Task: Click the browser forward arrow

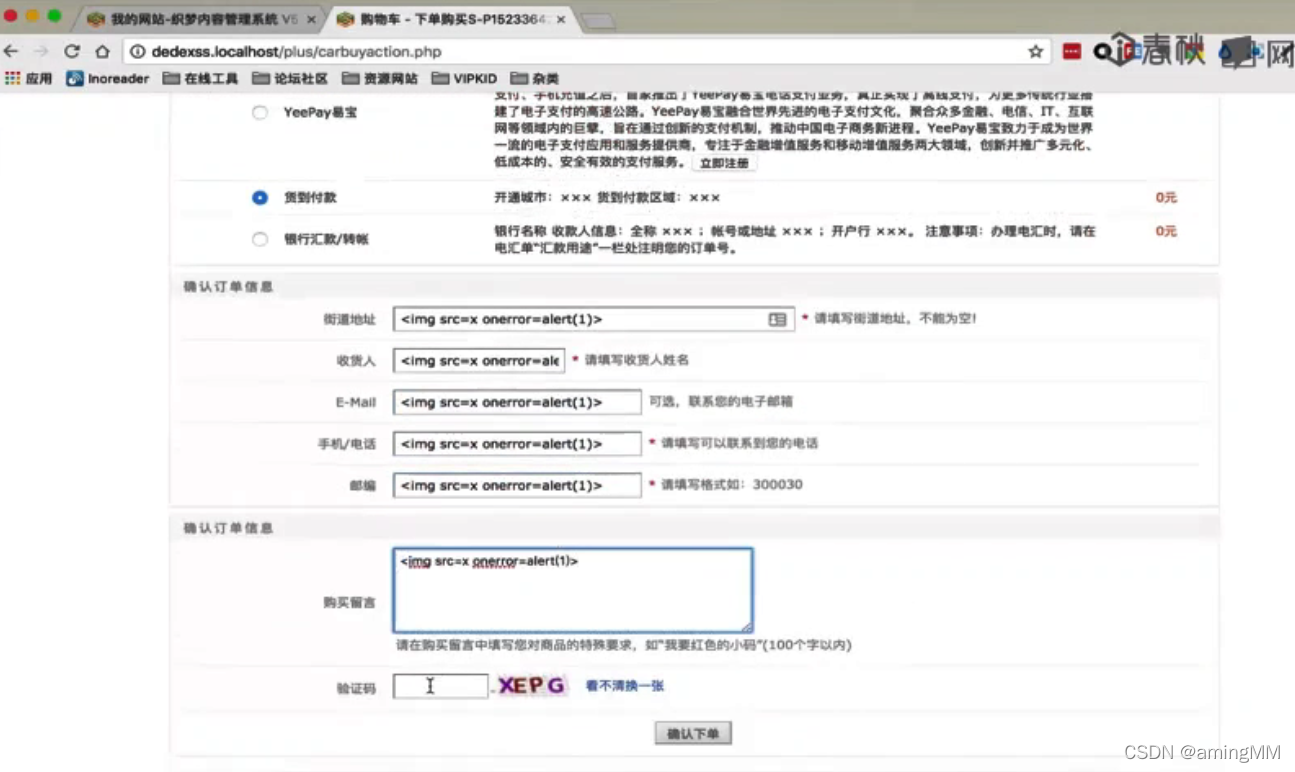Action: (x=41, y=51)
